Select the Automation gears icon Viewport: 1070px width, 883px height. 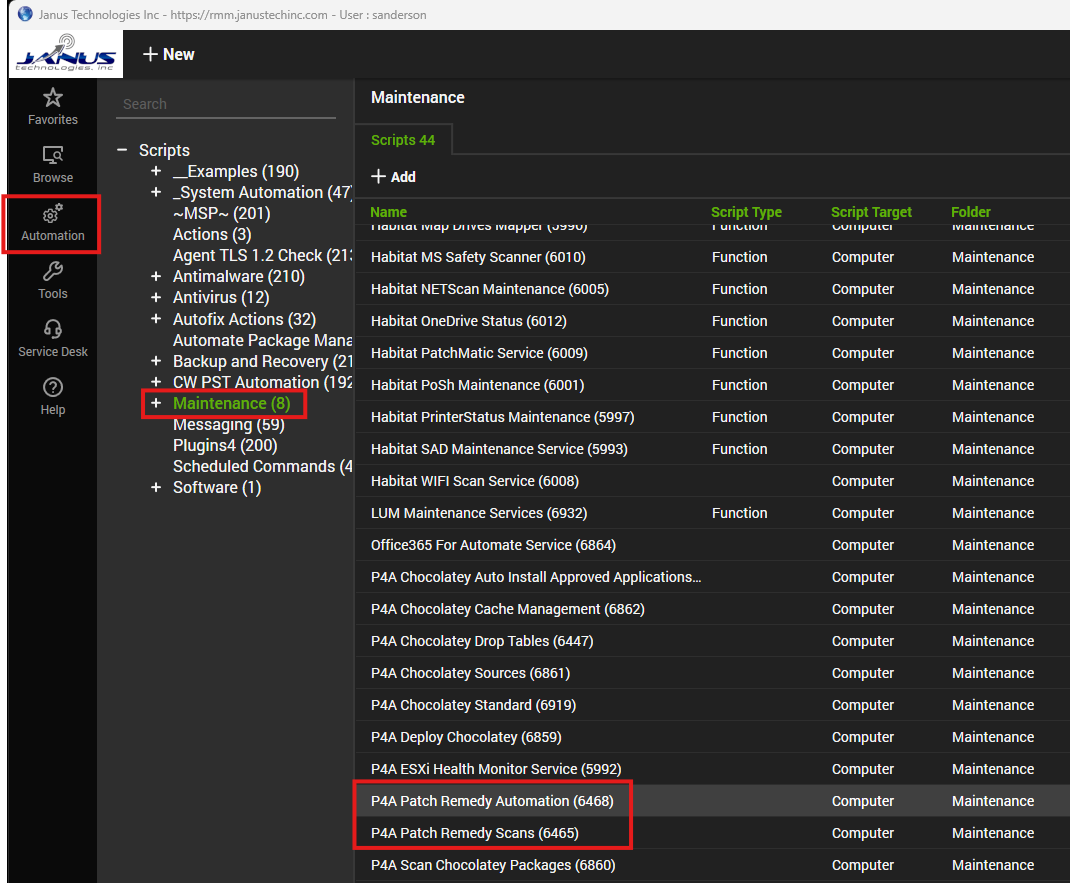53,215
